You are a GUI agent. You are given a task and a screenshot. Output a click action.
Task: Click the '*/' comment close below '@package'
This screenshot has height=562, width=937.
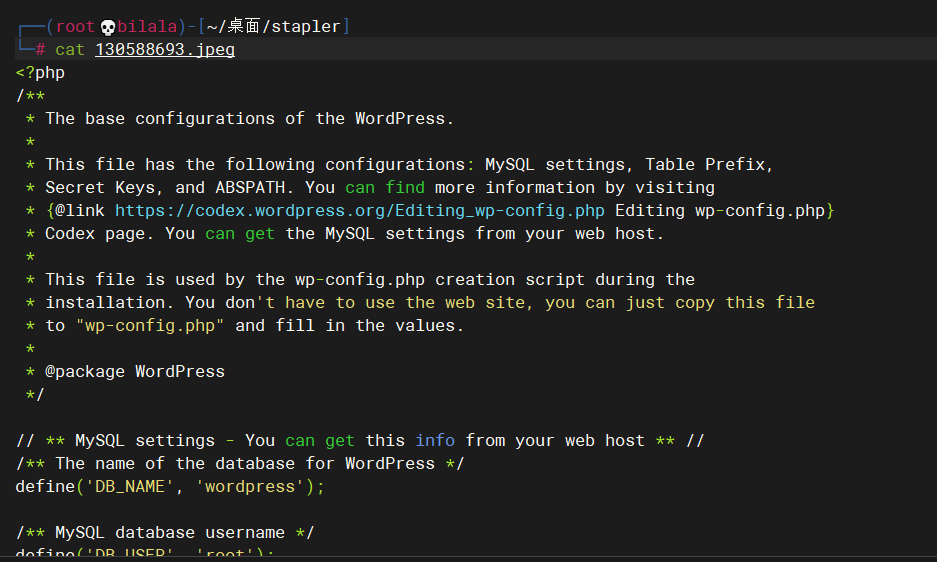35,395
